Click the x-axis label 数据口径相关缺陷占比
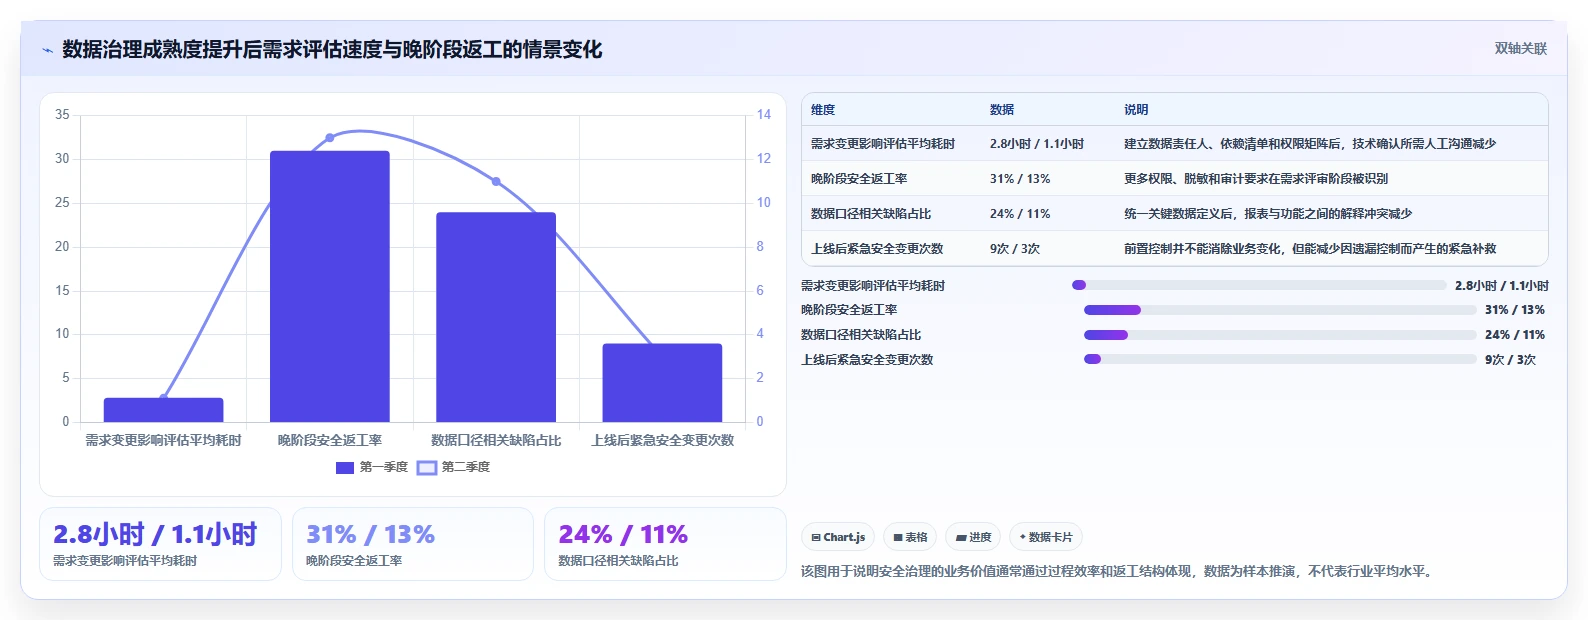This screenshot has width=1588, height=620. [496, 441]
